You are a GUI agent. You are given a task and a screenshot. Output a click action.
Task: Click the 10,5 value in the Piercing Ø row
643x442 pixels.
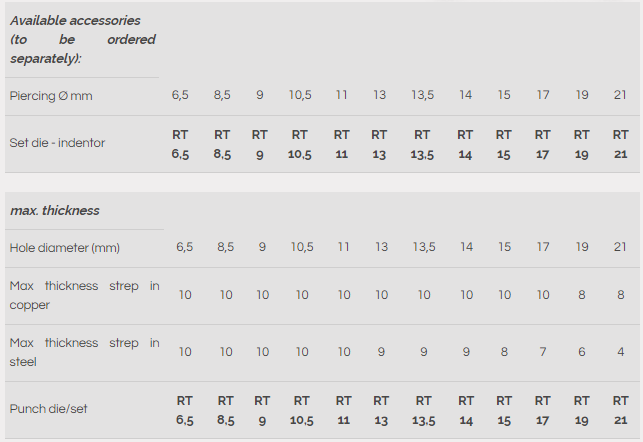pyautogui.click(x=300, y=95)
